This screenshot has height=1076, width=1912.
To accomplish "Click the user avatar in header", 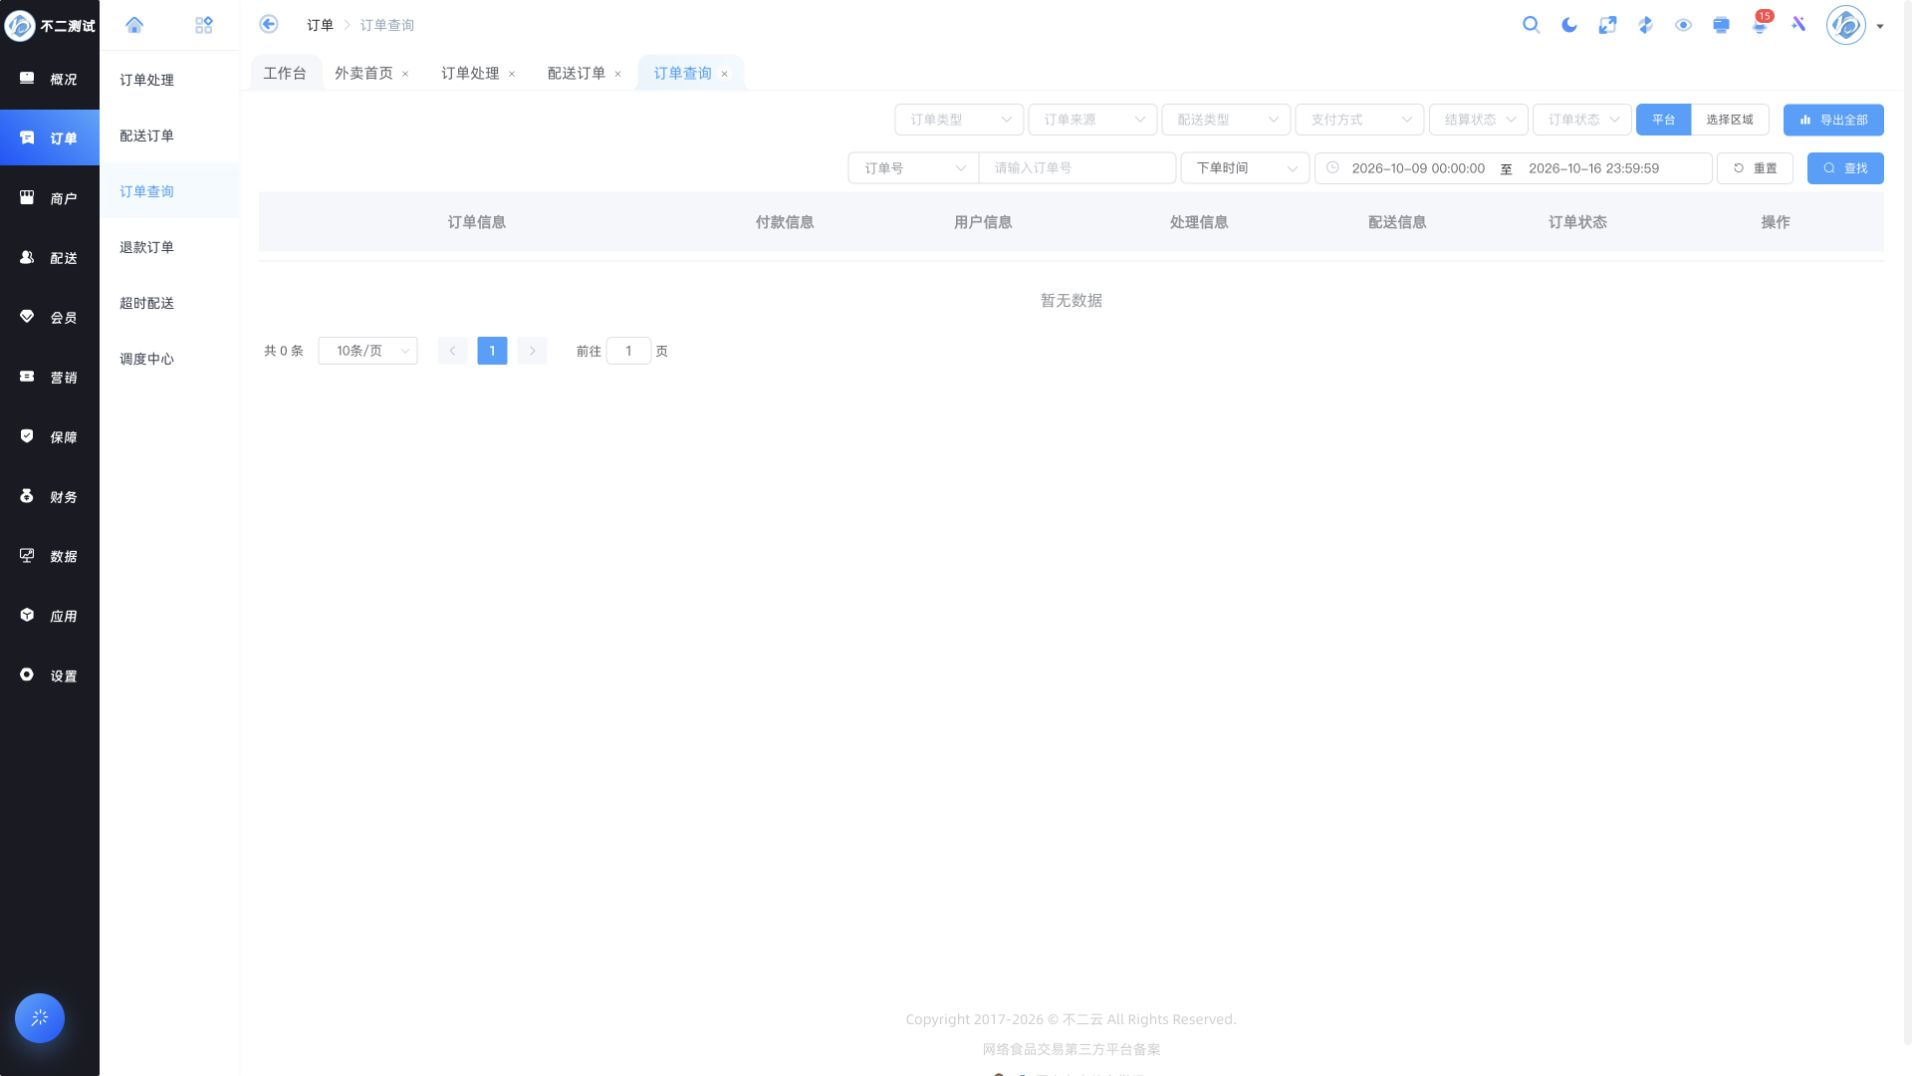I will point(1846,25).
